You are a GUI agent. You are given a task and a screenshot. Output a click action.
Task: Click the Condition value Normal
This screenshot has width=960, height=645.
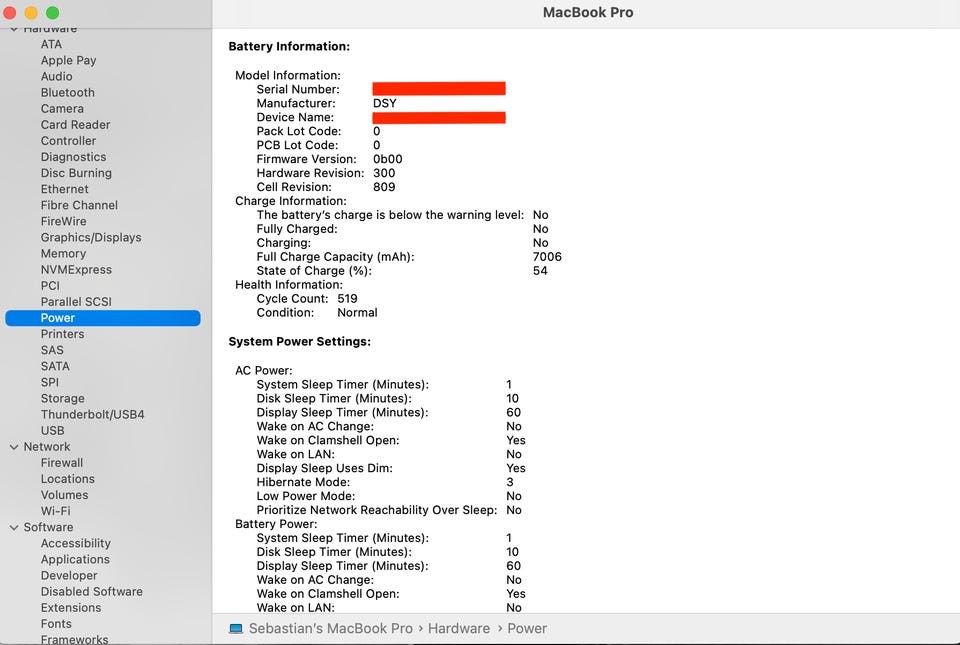[x=357, y=313]
